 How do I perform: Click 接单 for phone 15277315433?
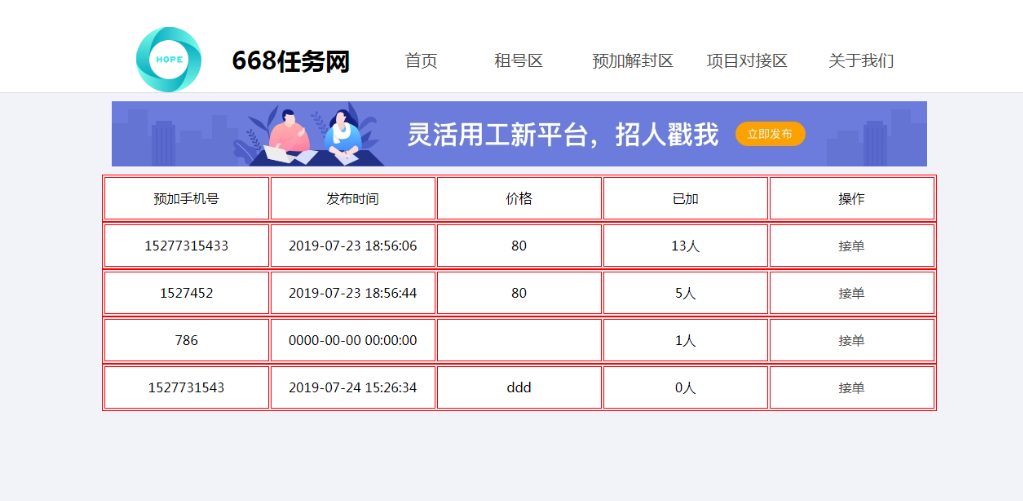click(x=851, y=246)
